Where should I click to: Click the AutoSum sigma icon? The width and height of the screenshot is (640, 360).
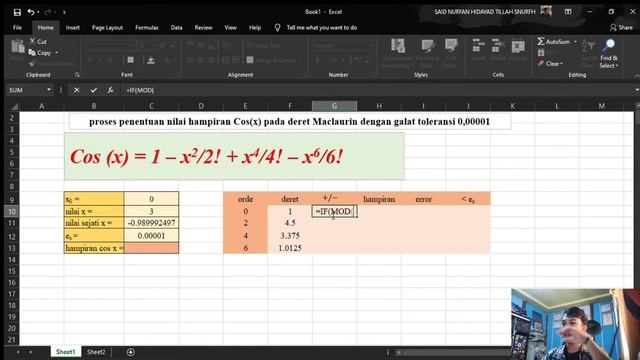[541, 41]
